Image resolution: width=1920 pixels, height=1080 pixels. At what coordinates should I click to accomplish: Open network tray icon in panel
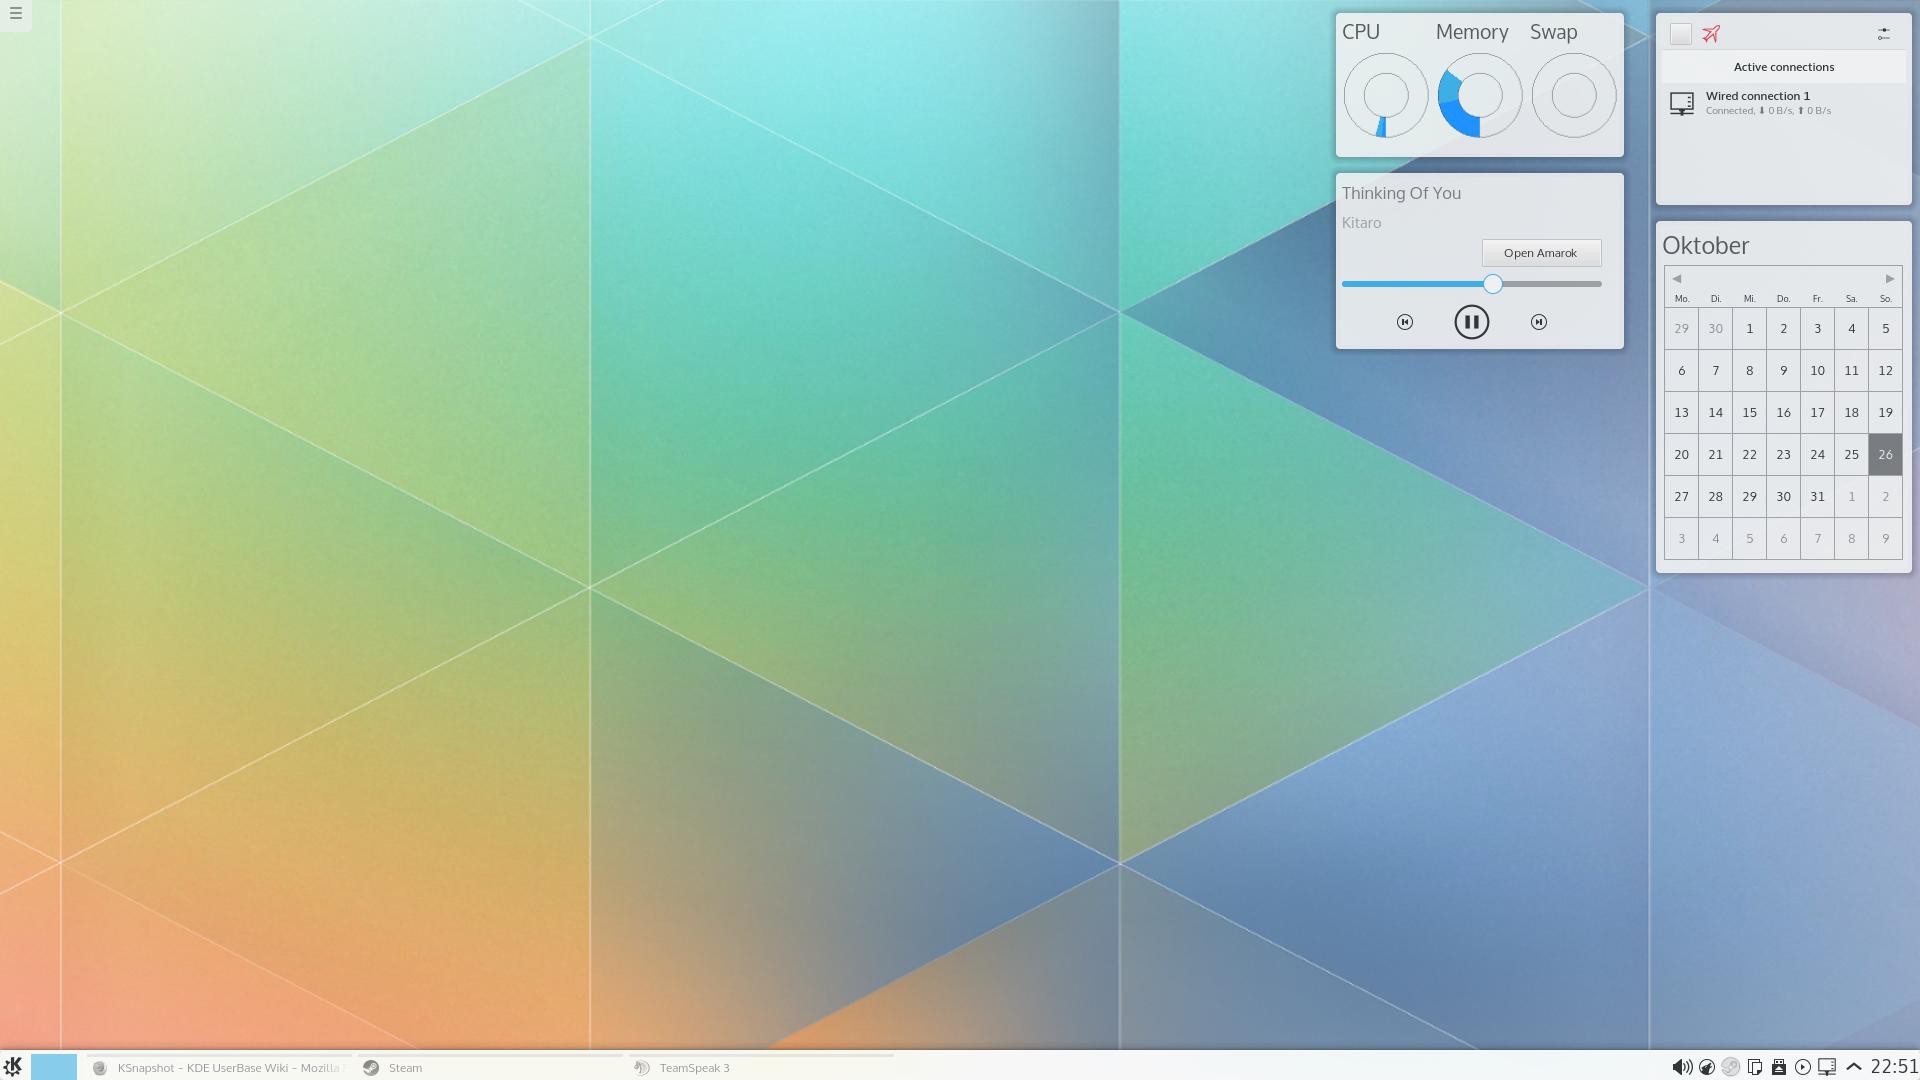1827,1067
